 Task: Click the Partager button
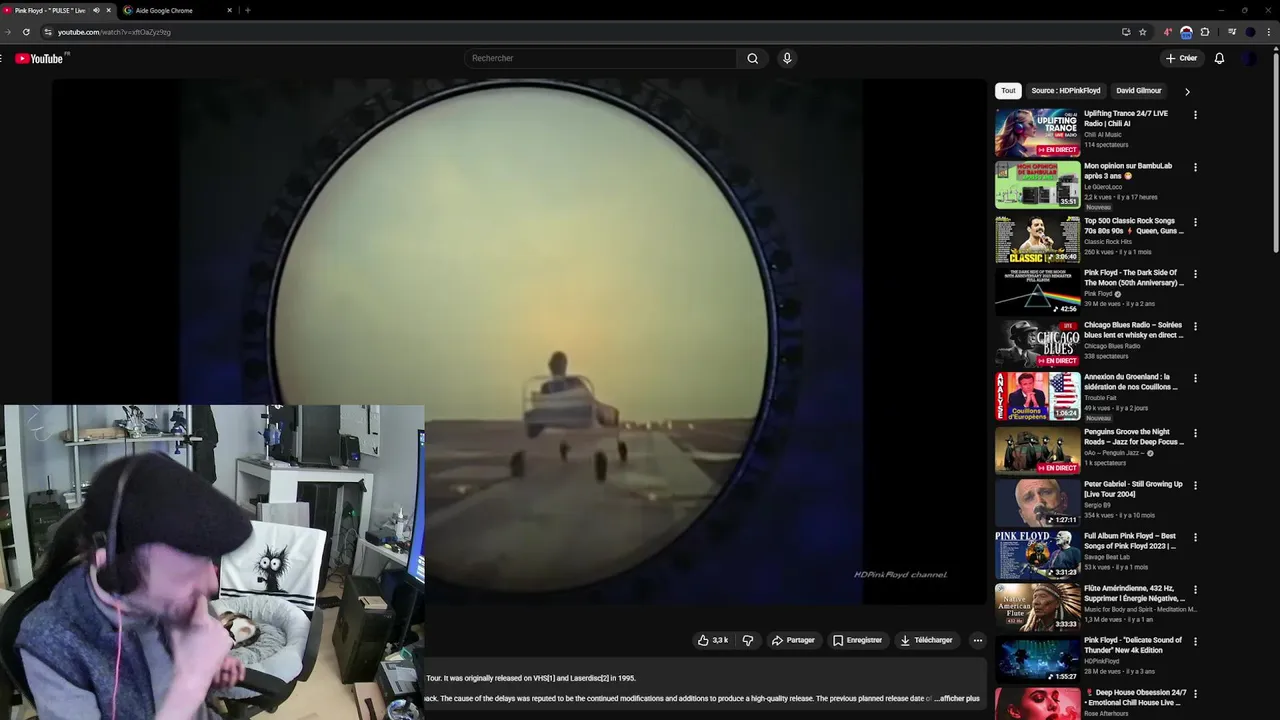click(793, 640)
